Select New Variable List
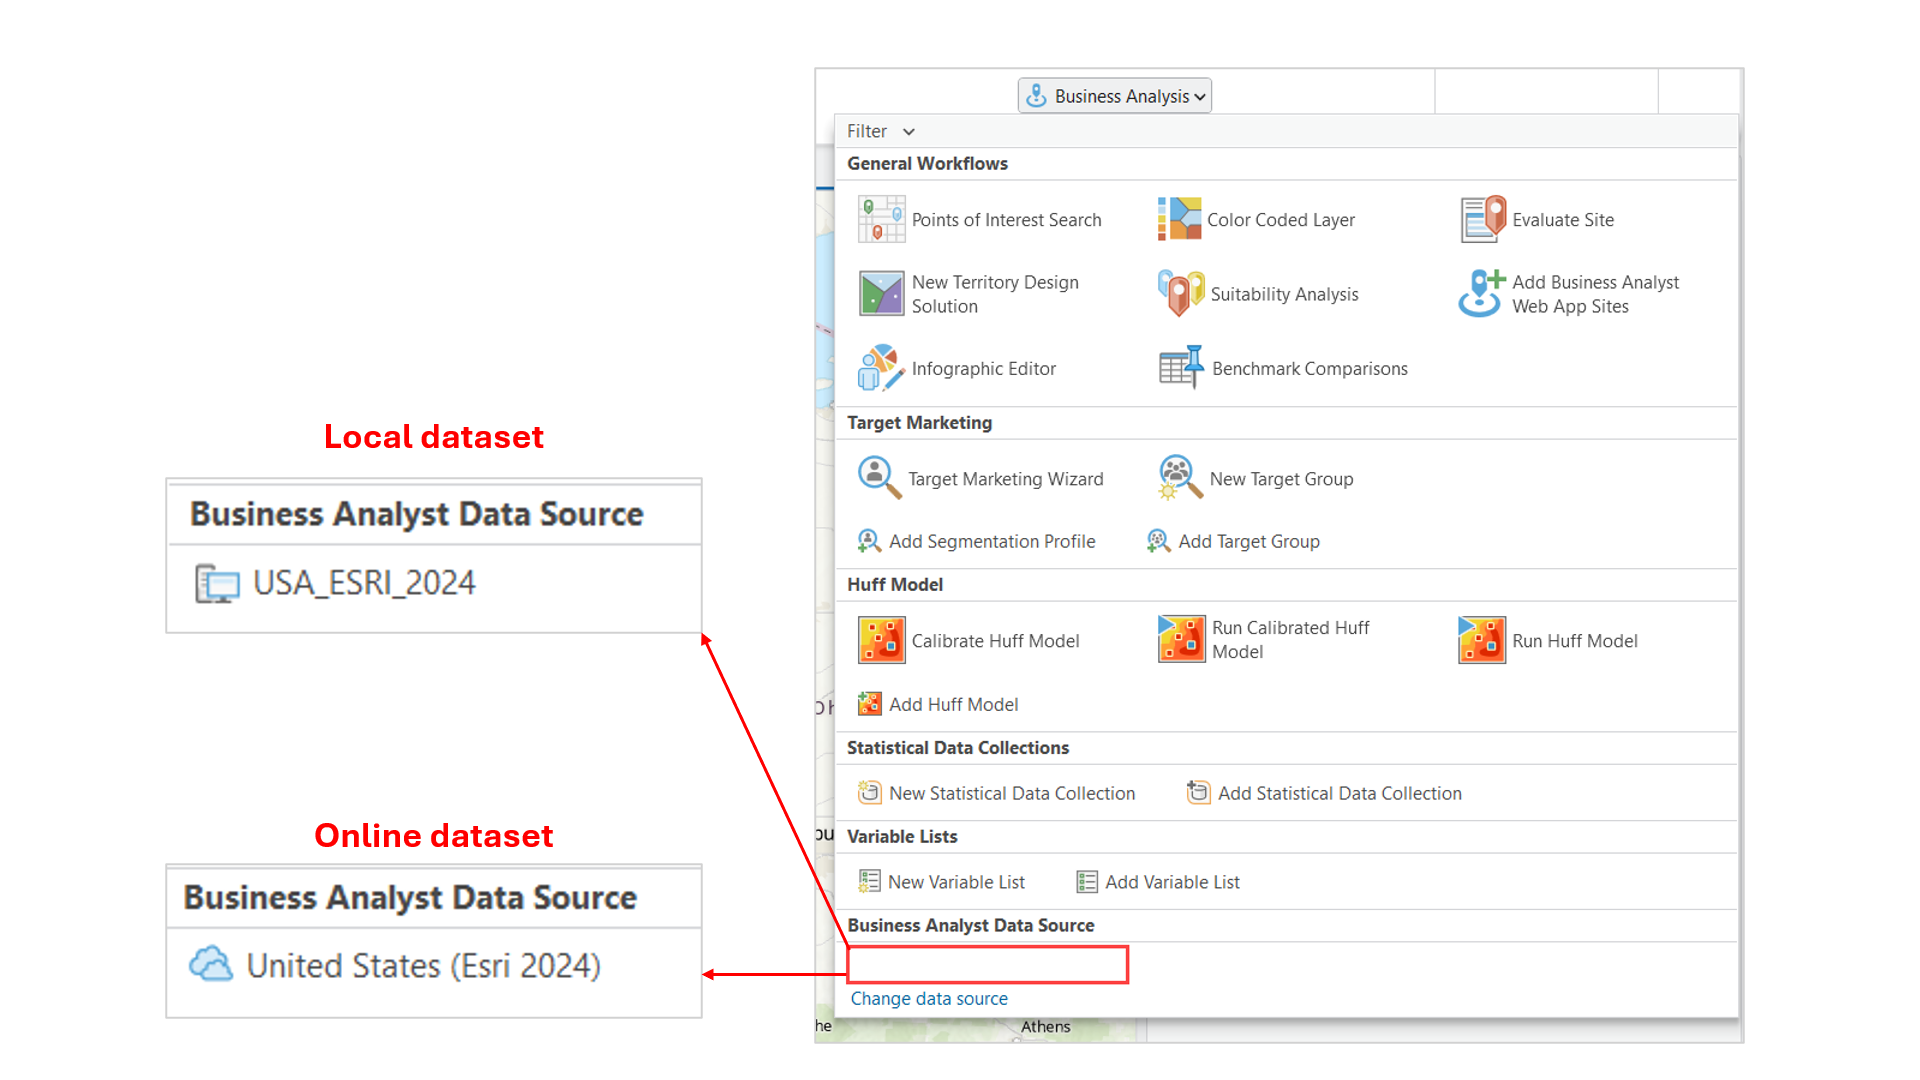 (956, 882)
